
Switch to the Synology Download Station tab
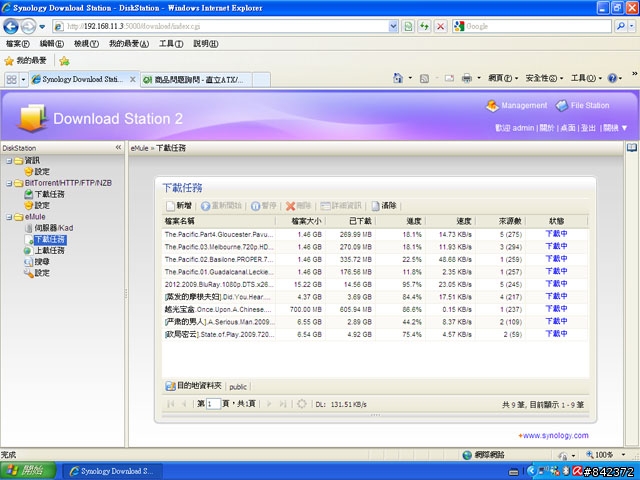pos(81,79)
